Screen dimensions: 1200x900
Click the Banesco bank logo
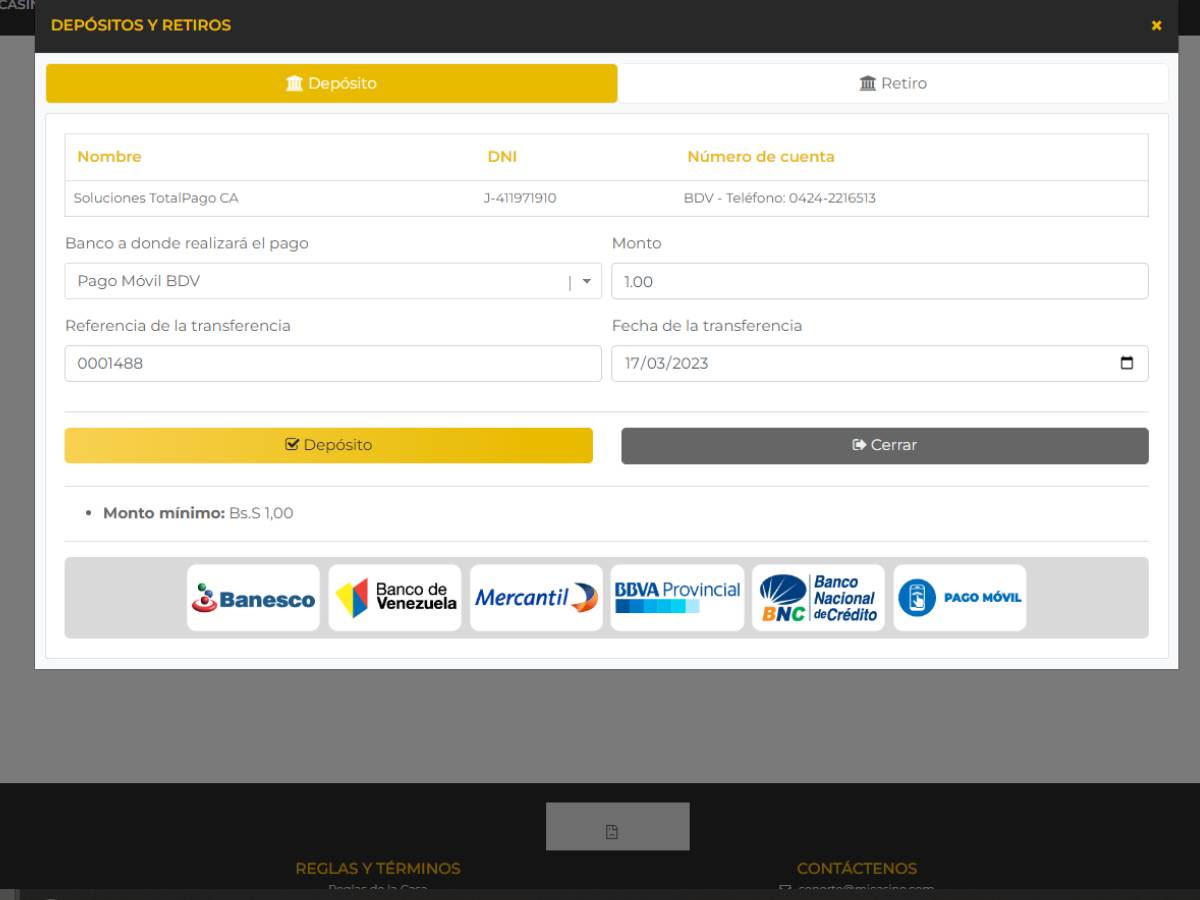click(253, 598)
